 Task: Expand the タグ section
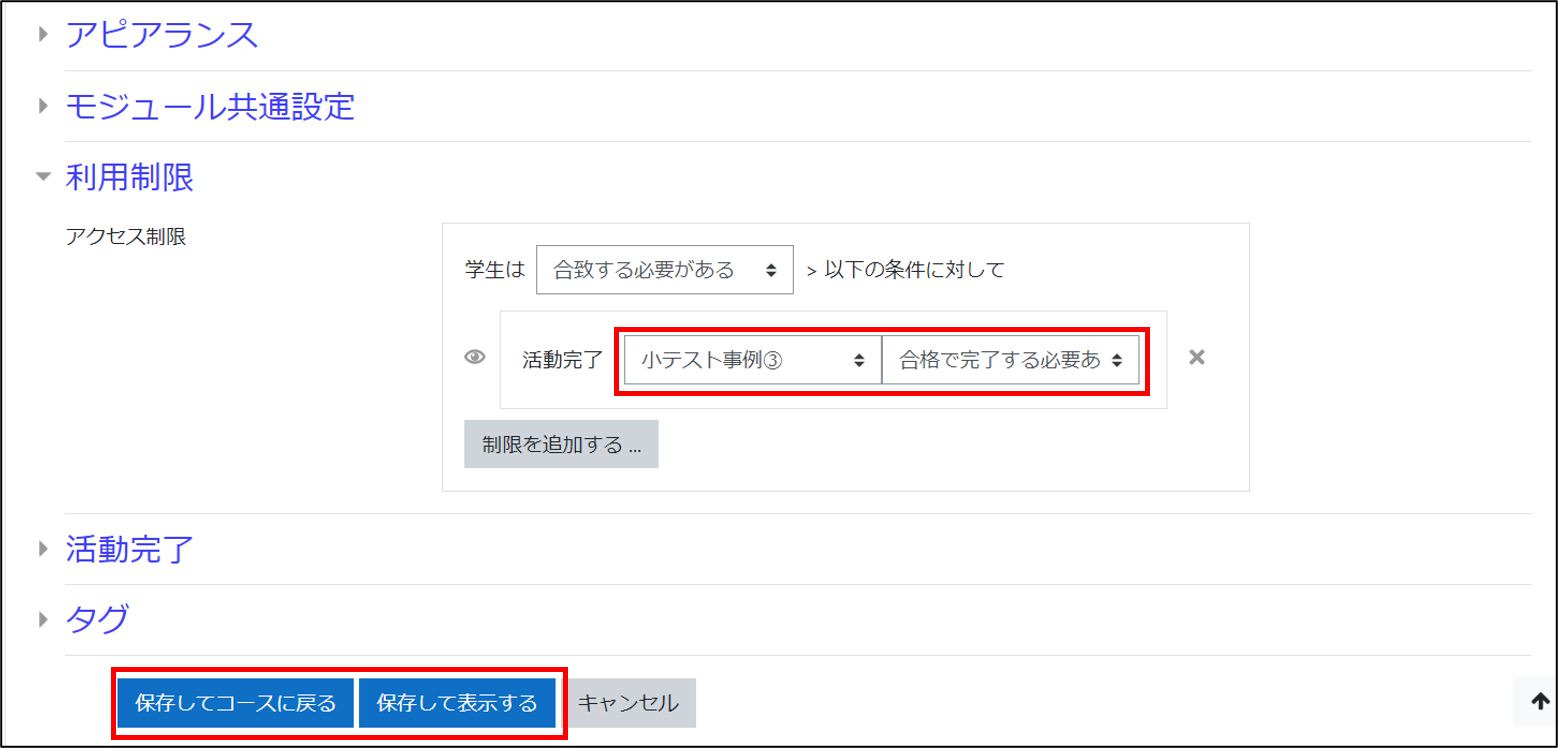42,620
